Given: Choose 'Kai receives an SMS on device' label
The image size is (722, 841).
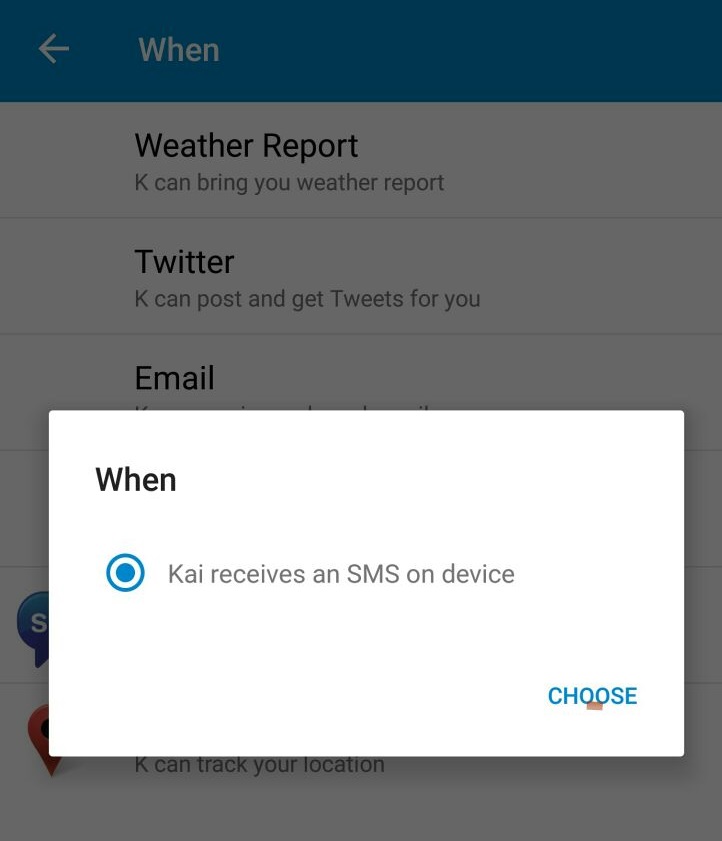Looking at the screenshot, I should [x=341, y=574].
